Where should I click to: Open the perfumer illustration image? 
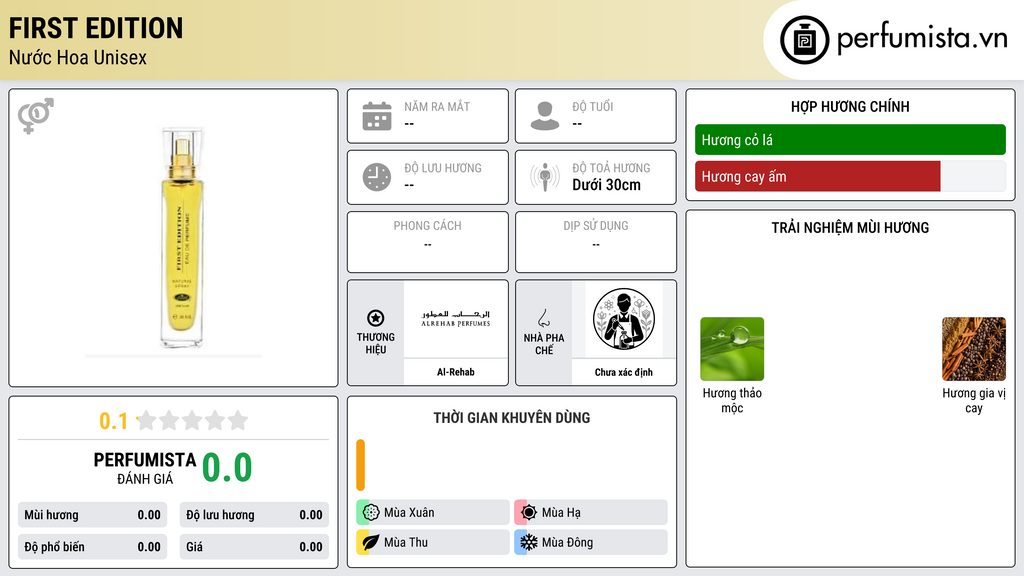coord(624,319)
